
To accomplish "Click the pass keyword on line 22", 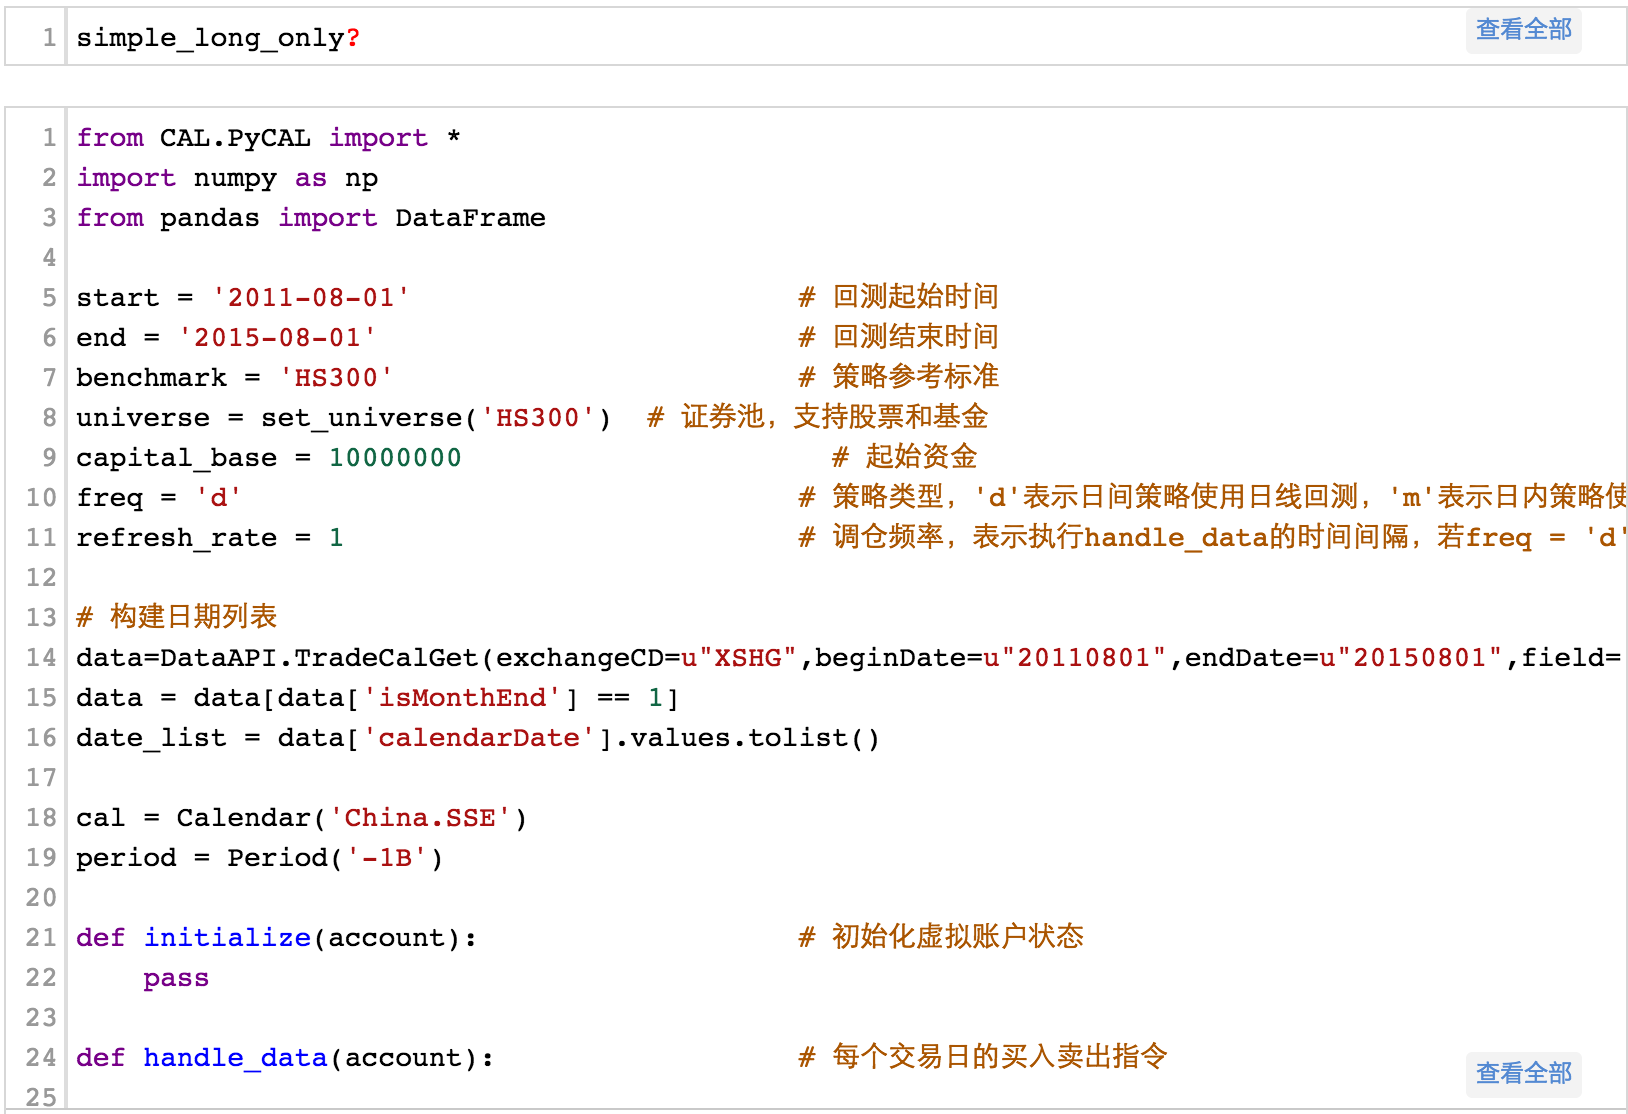I will click(176, 978).
